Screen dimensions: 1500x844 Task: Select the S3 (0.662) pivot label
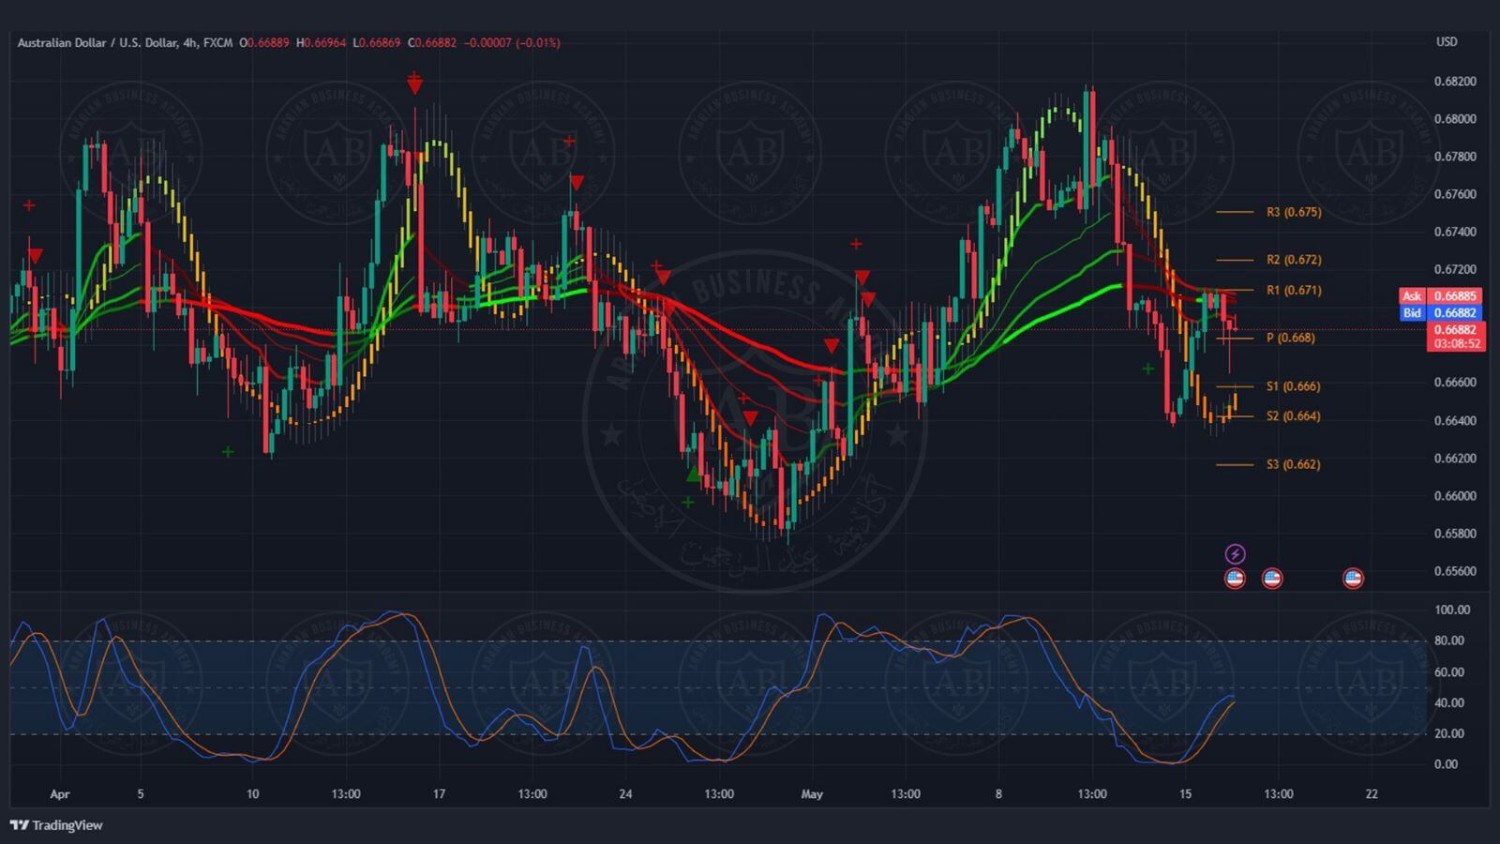click(x=1293, y=464)
